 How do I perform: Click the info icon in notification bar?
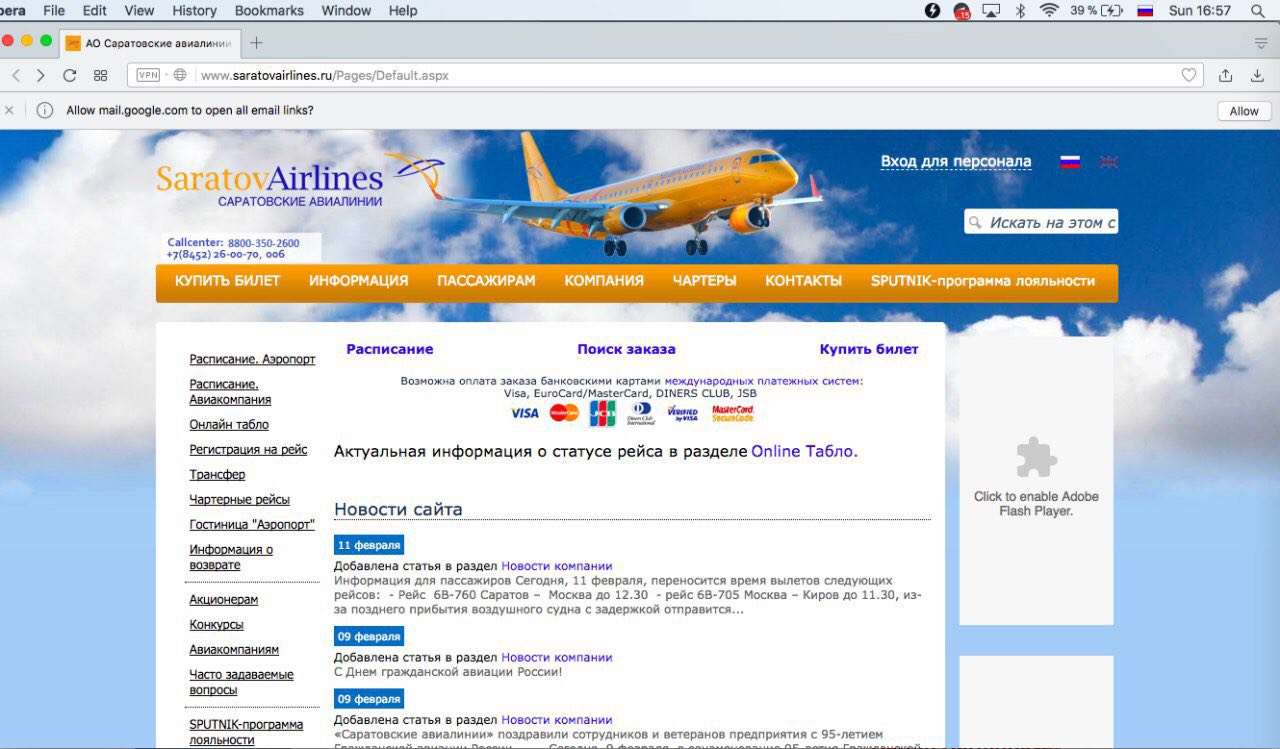44,110
